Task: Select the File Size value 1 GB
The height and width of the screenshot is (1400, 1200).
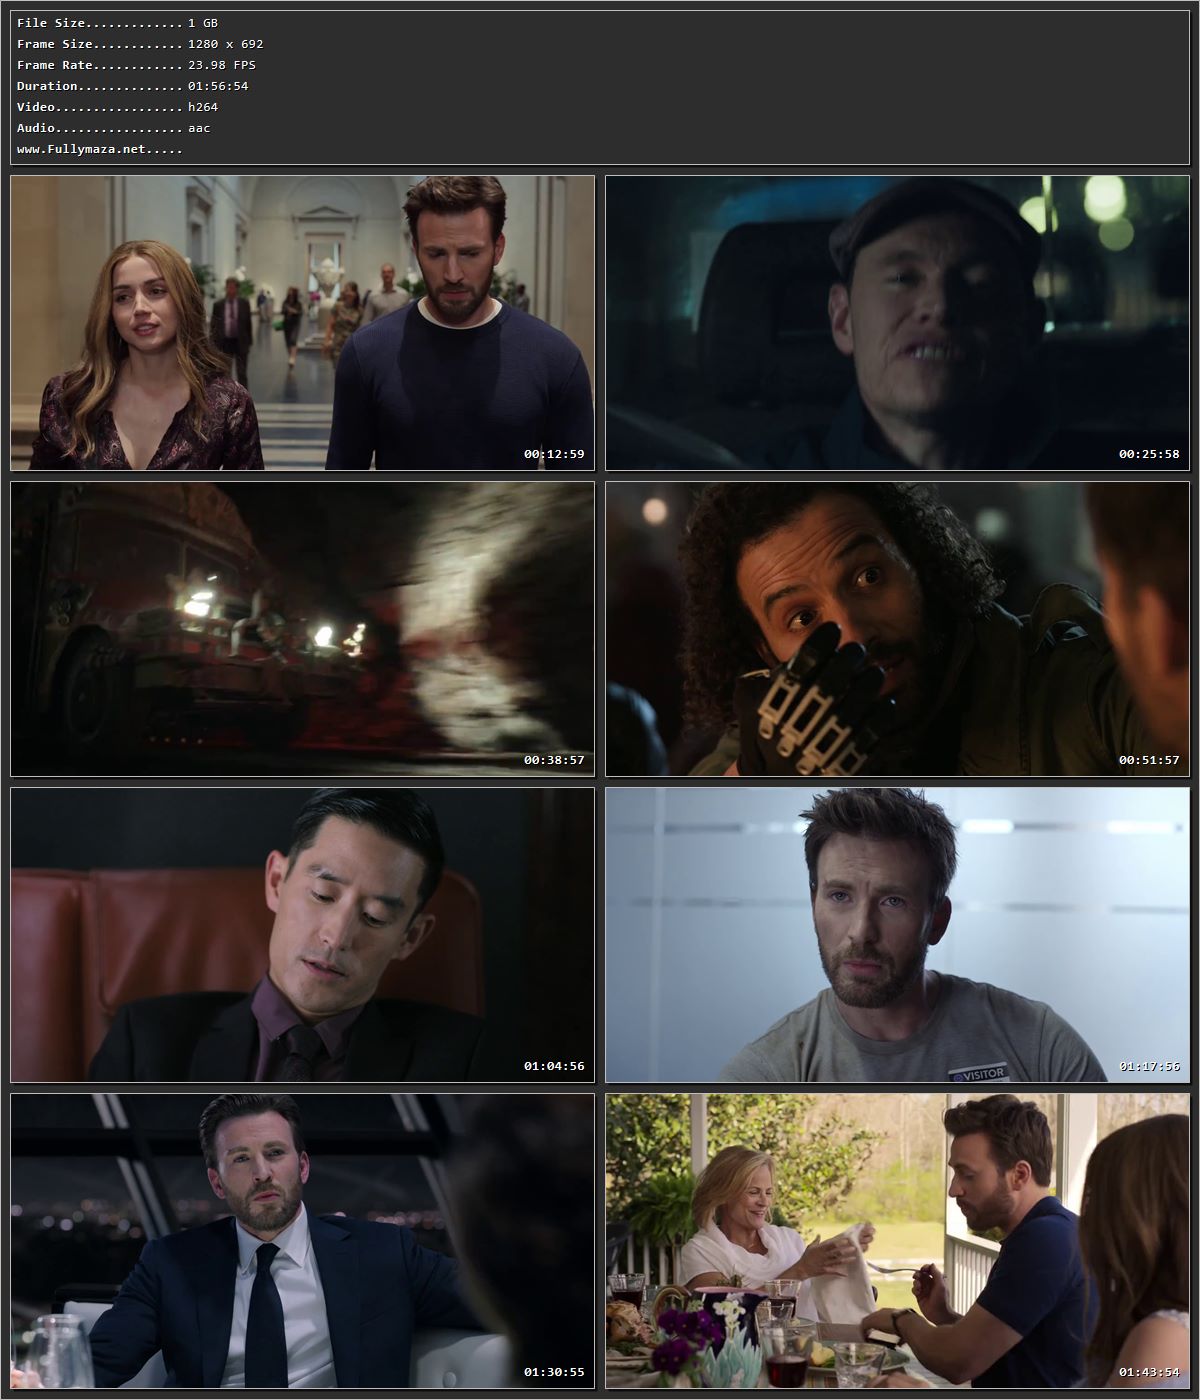Action: coord(203,23)
